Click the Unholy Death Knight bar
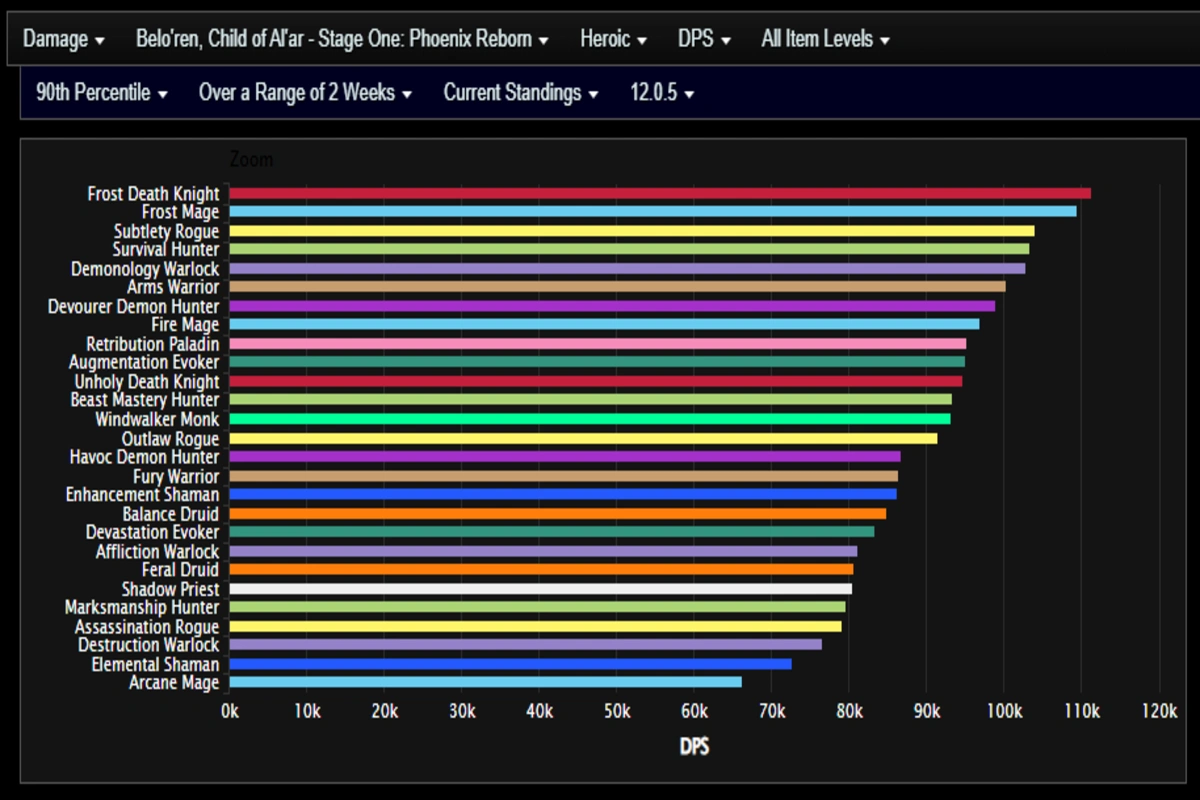The height and width of the screenshot is (800, 1200). tap(596, 381)
